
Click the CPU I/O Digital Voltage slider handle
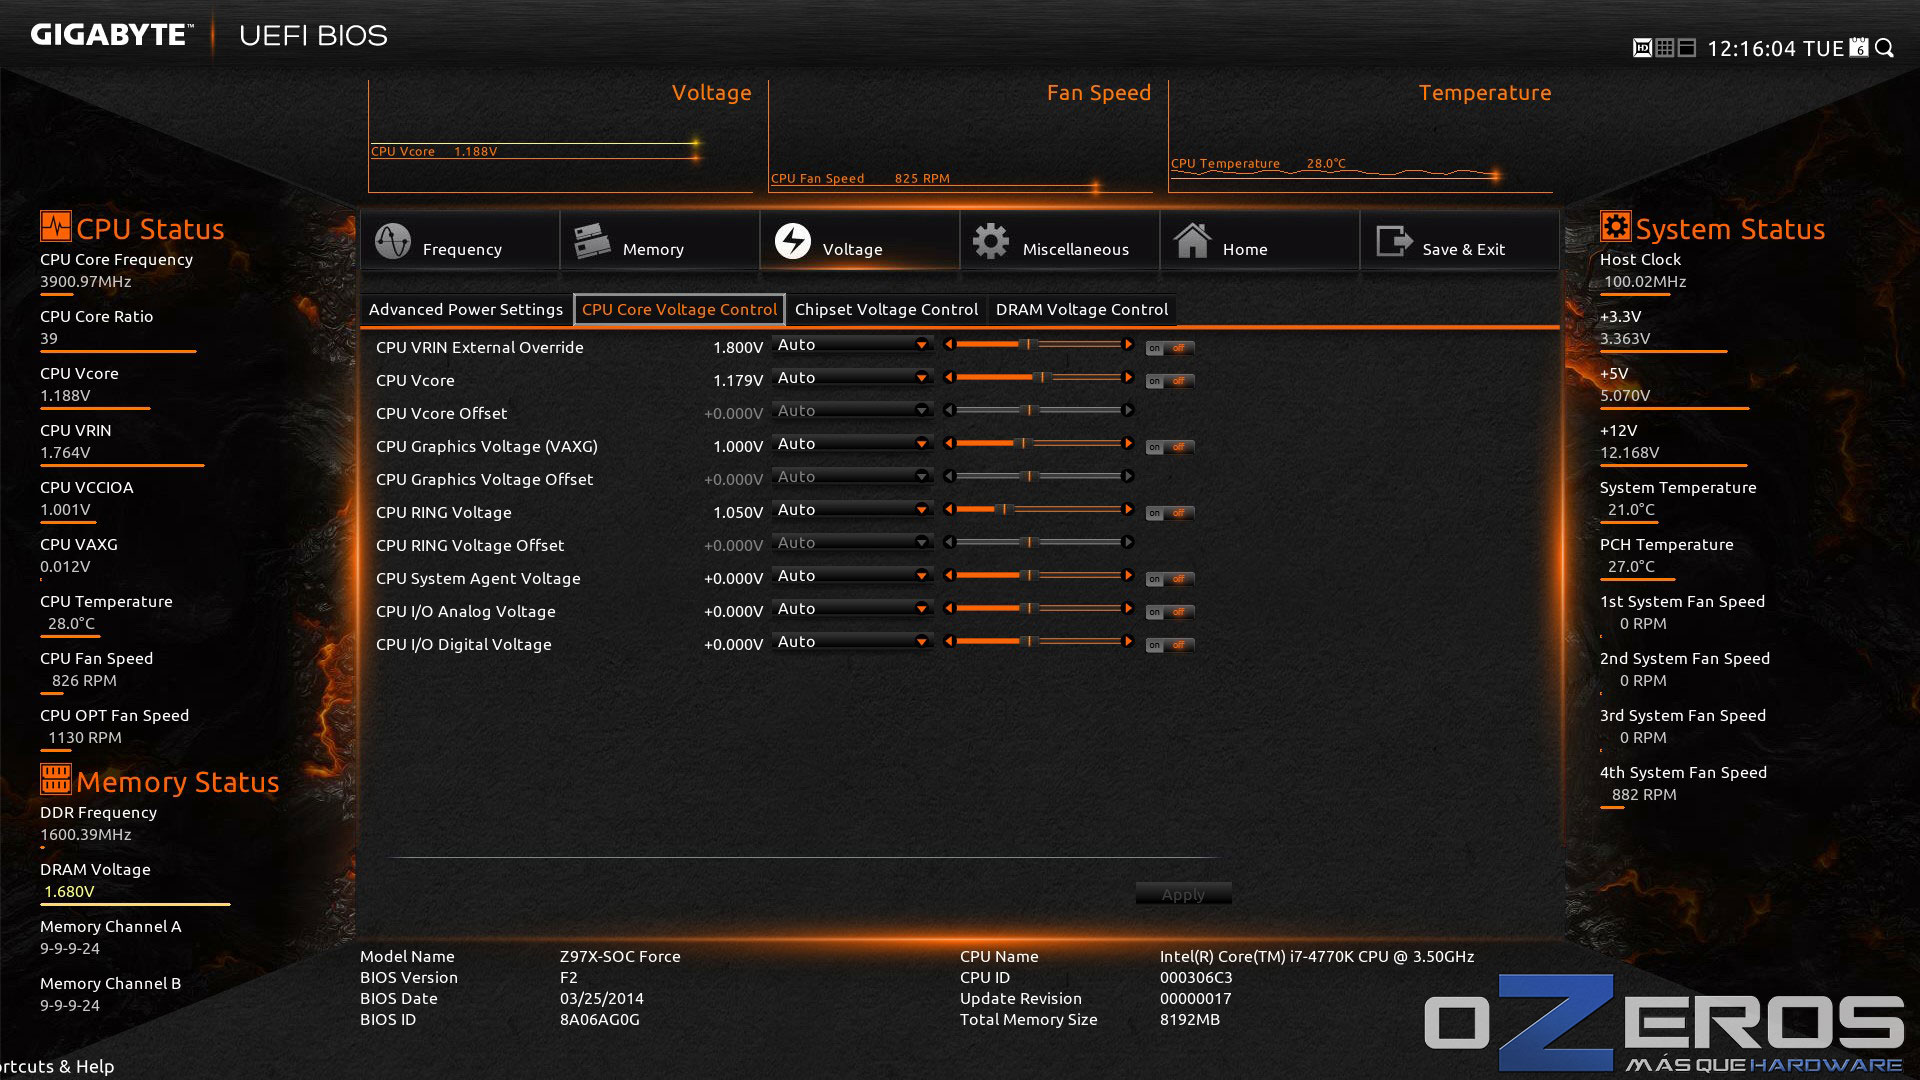tap(1029, 642)
